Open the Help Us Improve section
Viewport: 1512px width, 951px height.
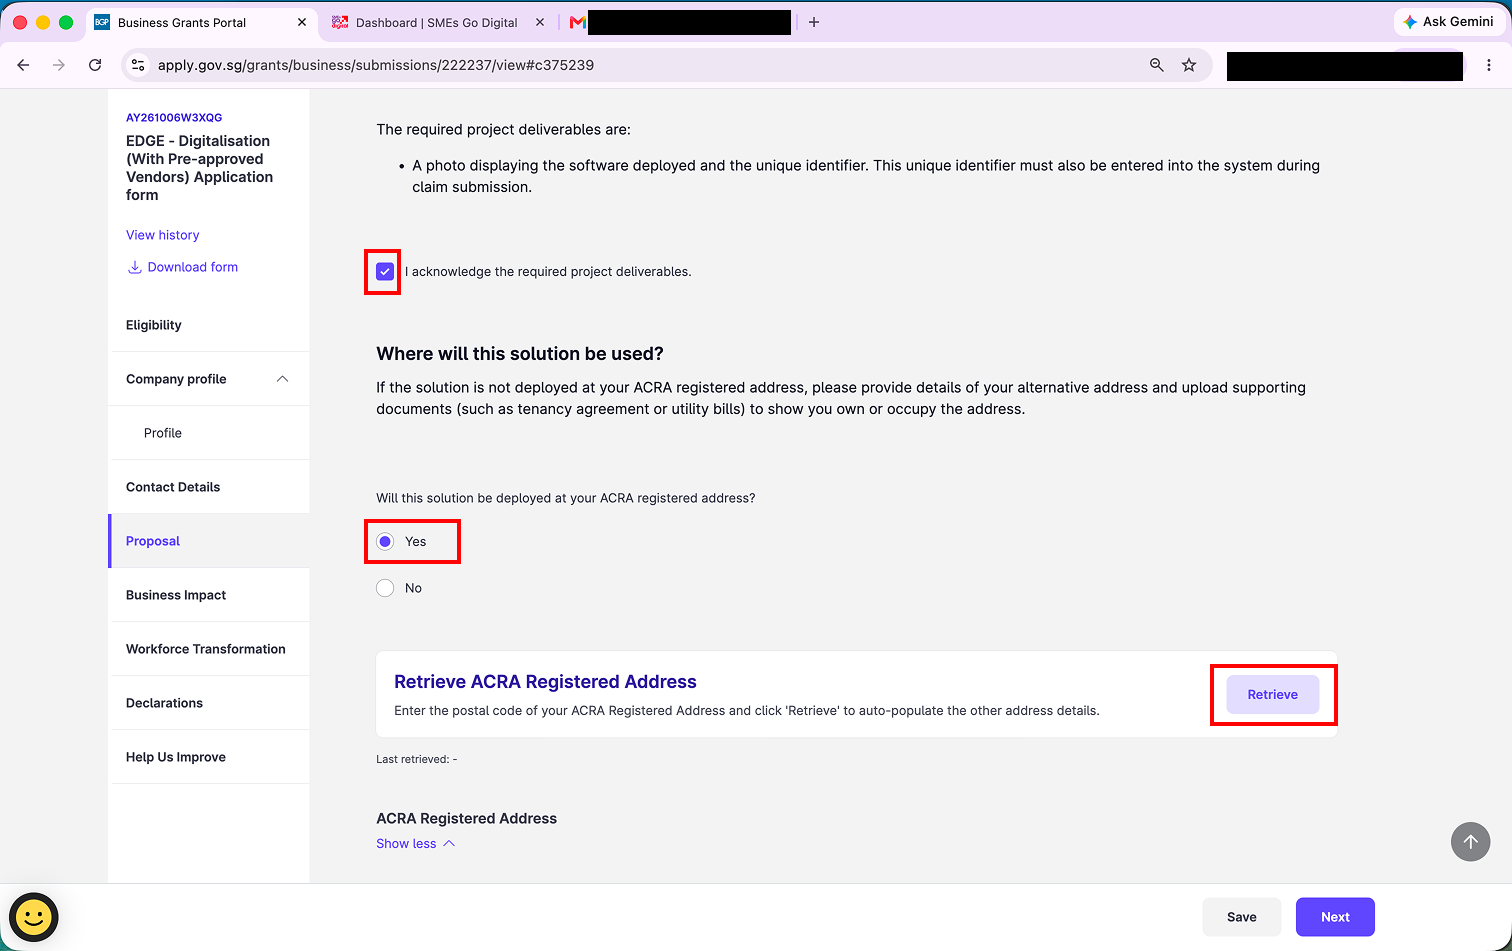pyautogui.click(x=209, y=757)
